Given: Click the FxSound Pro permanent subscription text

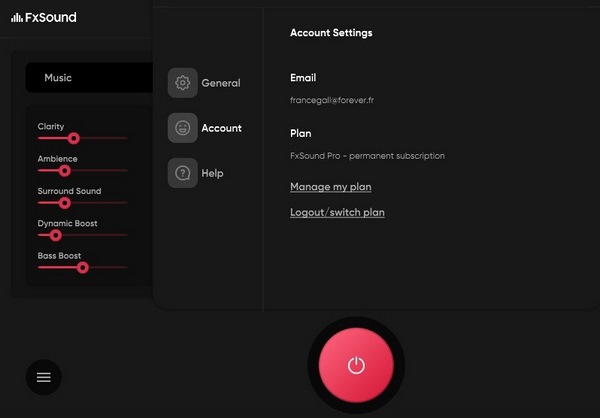Looking at the screenshot, I should 367,156.
